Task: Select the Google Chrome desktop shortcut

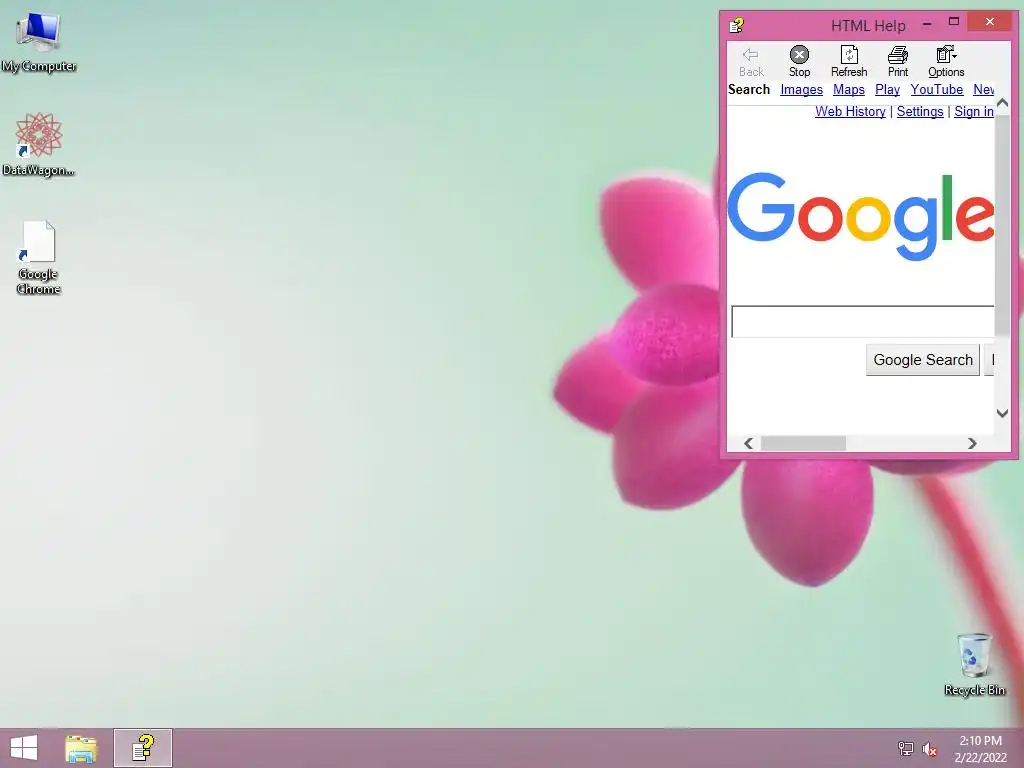Action: pyautogui.click(x=39, y=258)
